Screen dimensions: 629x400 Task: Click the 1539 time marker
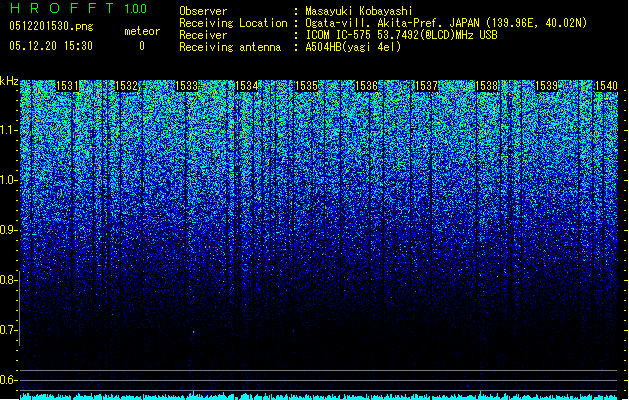[x=546, y=86]
